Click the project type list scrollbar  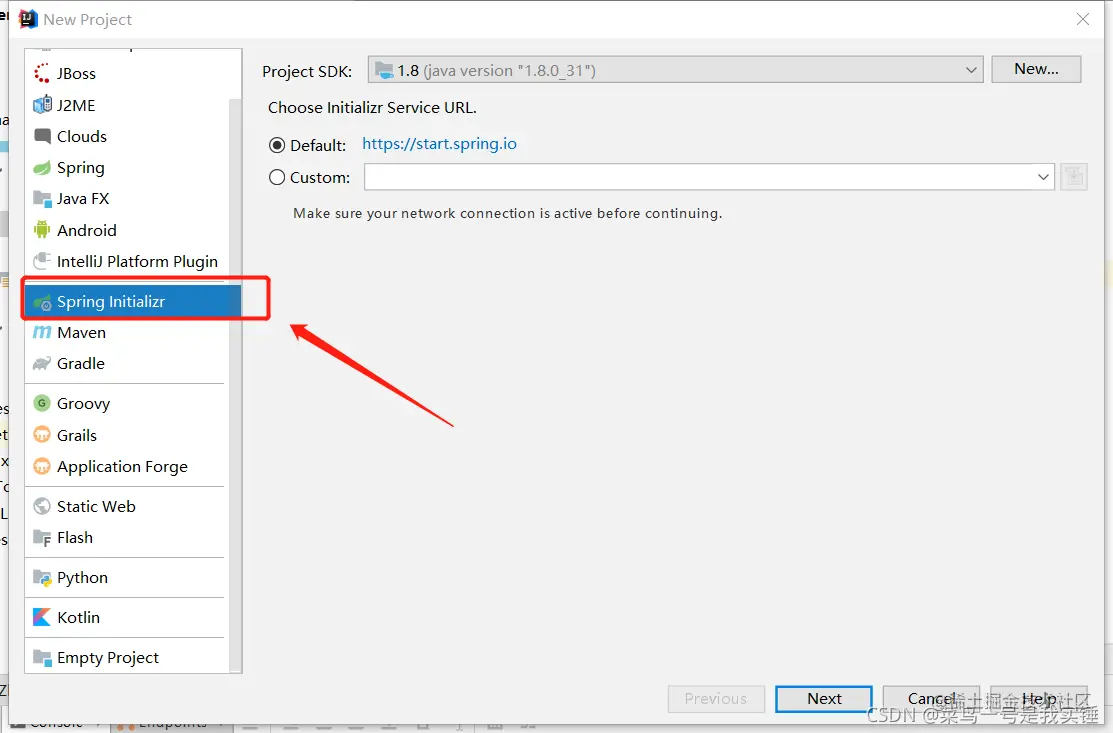pos(235,383)
